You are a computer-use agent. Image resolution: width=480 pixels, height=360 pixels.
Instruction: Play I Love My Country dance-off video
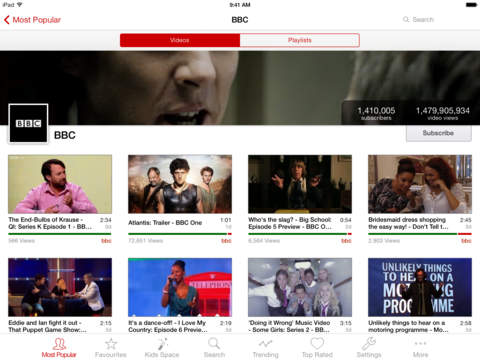180,287
